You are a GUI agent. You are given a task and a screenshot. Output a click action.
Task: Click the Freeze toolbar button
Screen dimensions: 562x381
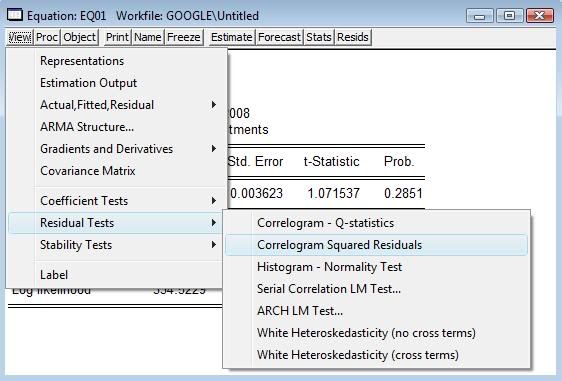coord(184,37)
